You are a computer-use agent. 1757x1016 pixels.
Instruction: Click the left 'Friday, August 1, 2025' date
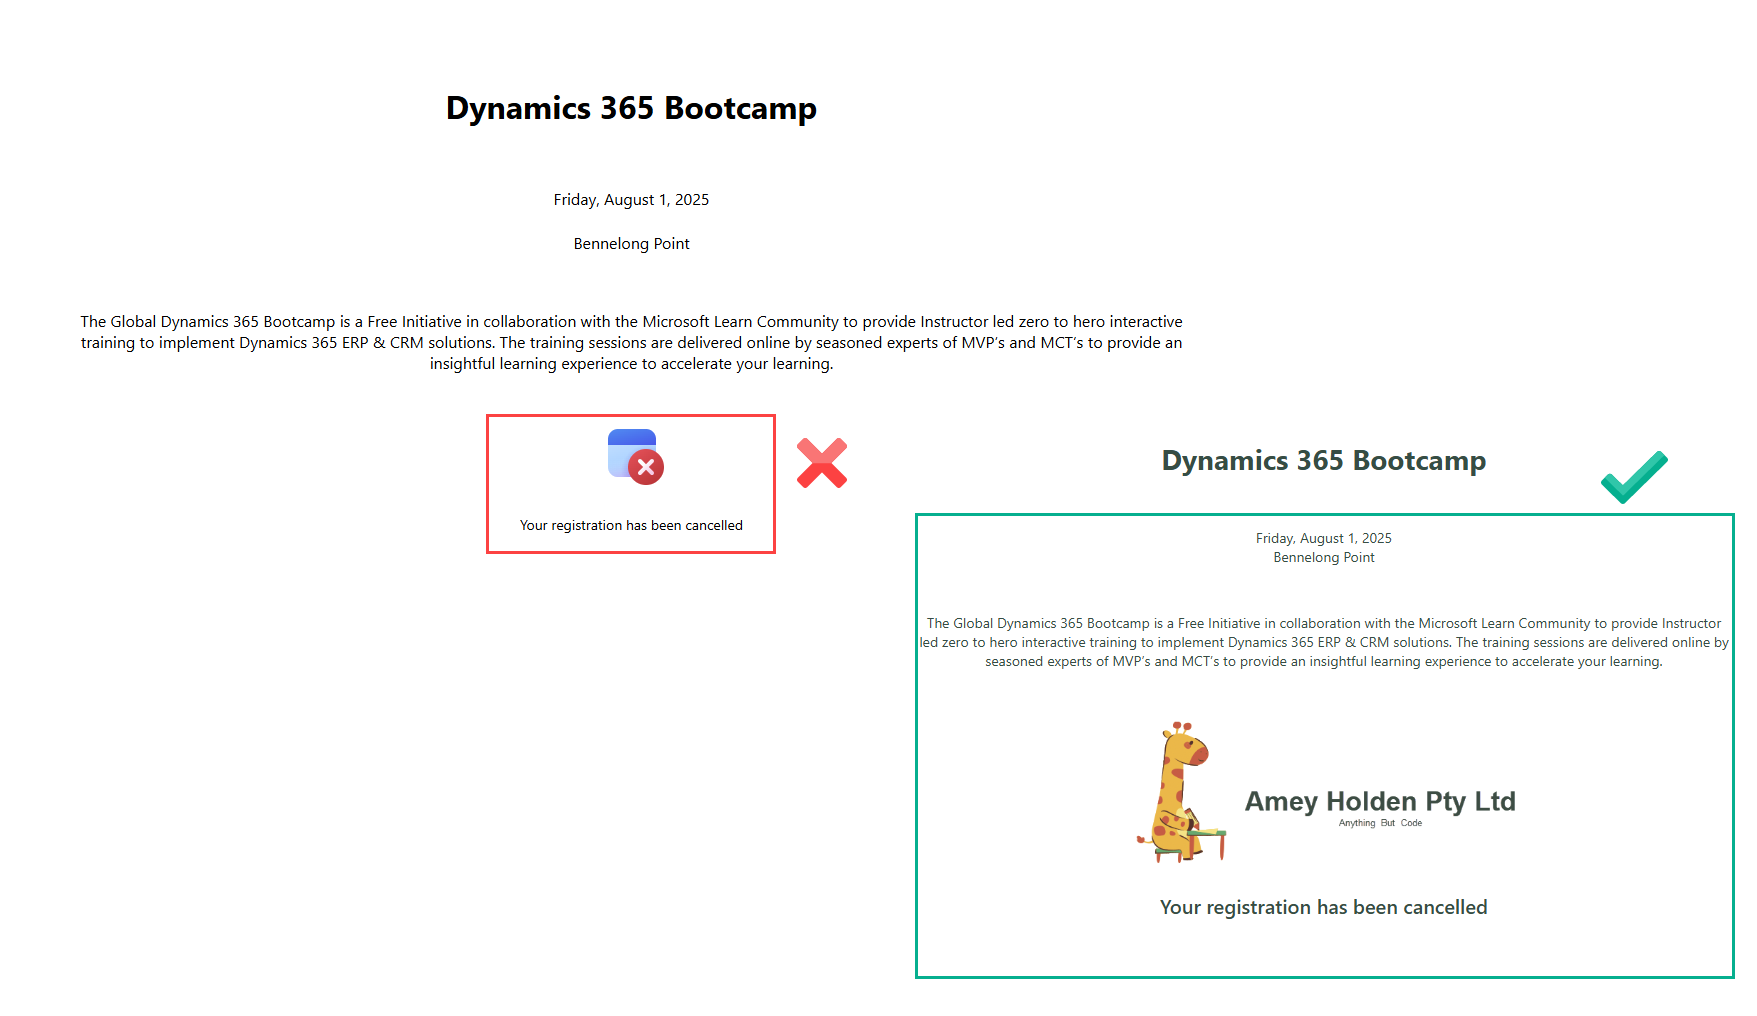pyautogui.click(x=631, y=200)
